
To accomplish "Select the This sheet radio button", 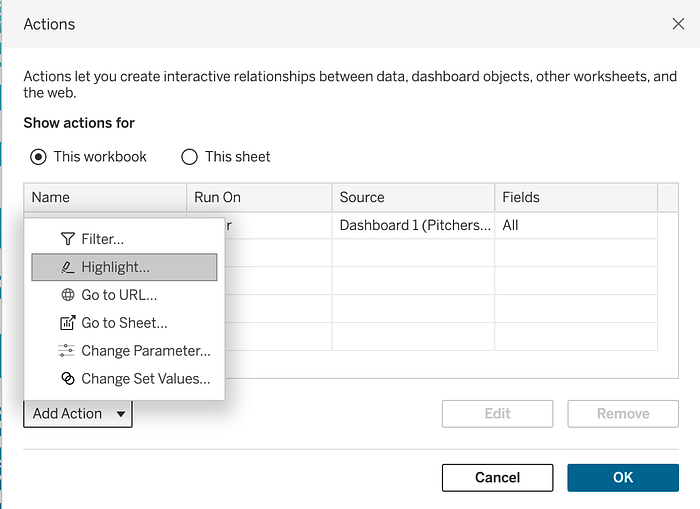I will pyautogui.click(x=189, y=157).
